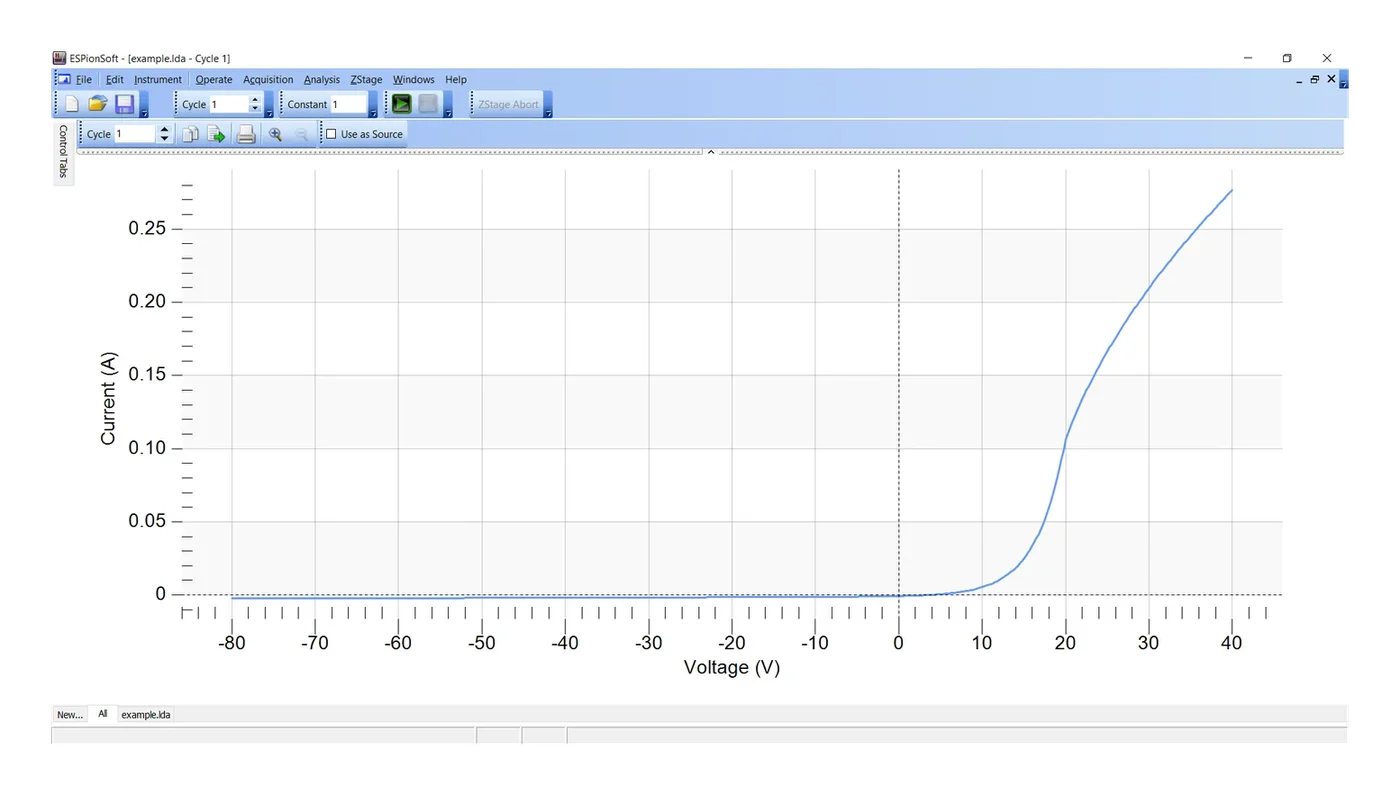The height and width of the screenshot is (795, 1400).
Task: Click the gray stop acquisition icon
Action: click(x=428, y=104)
